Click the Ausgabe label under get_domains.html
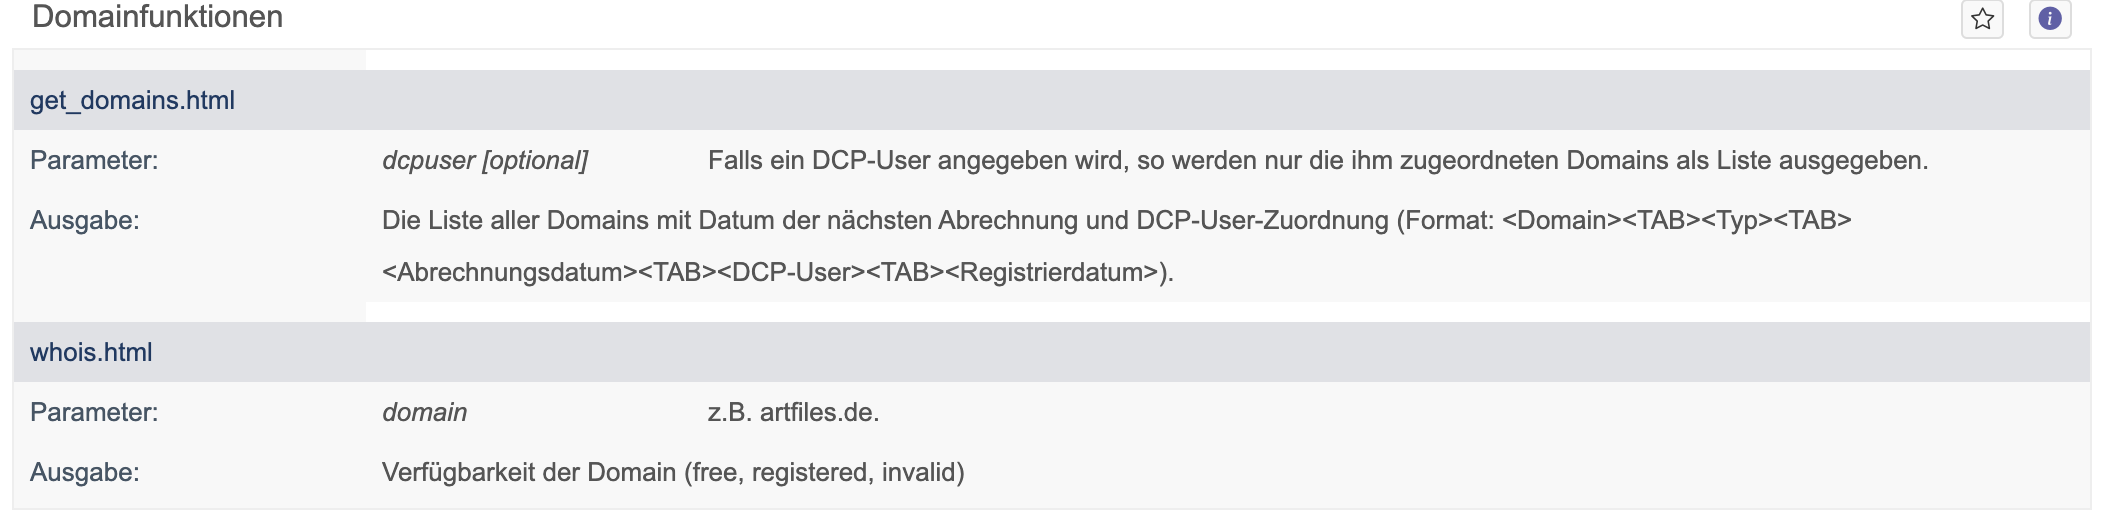 click(85, 220)
